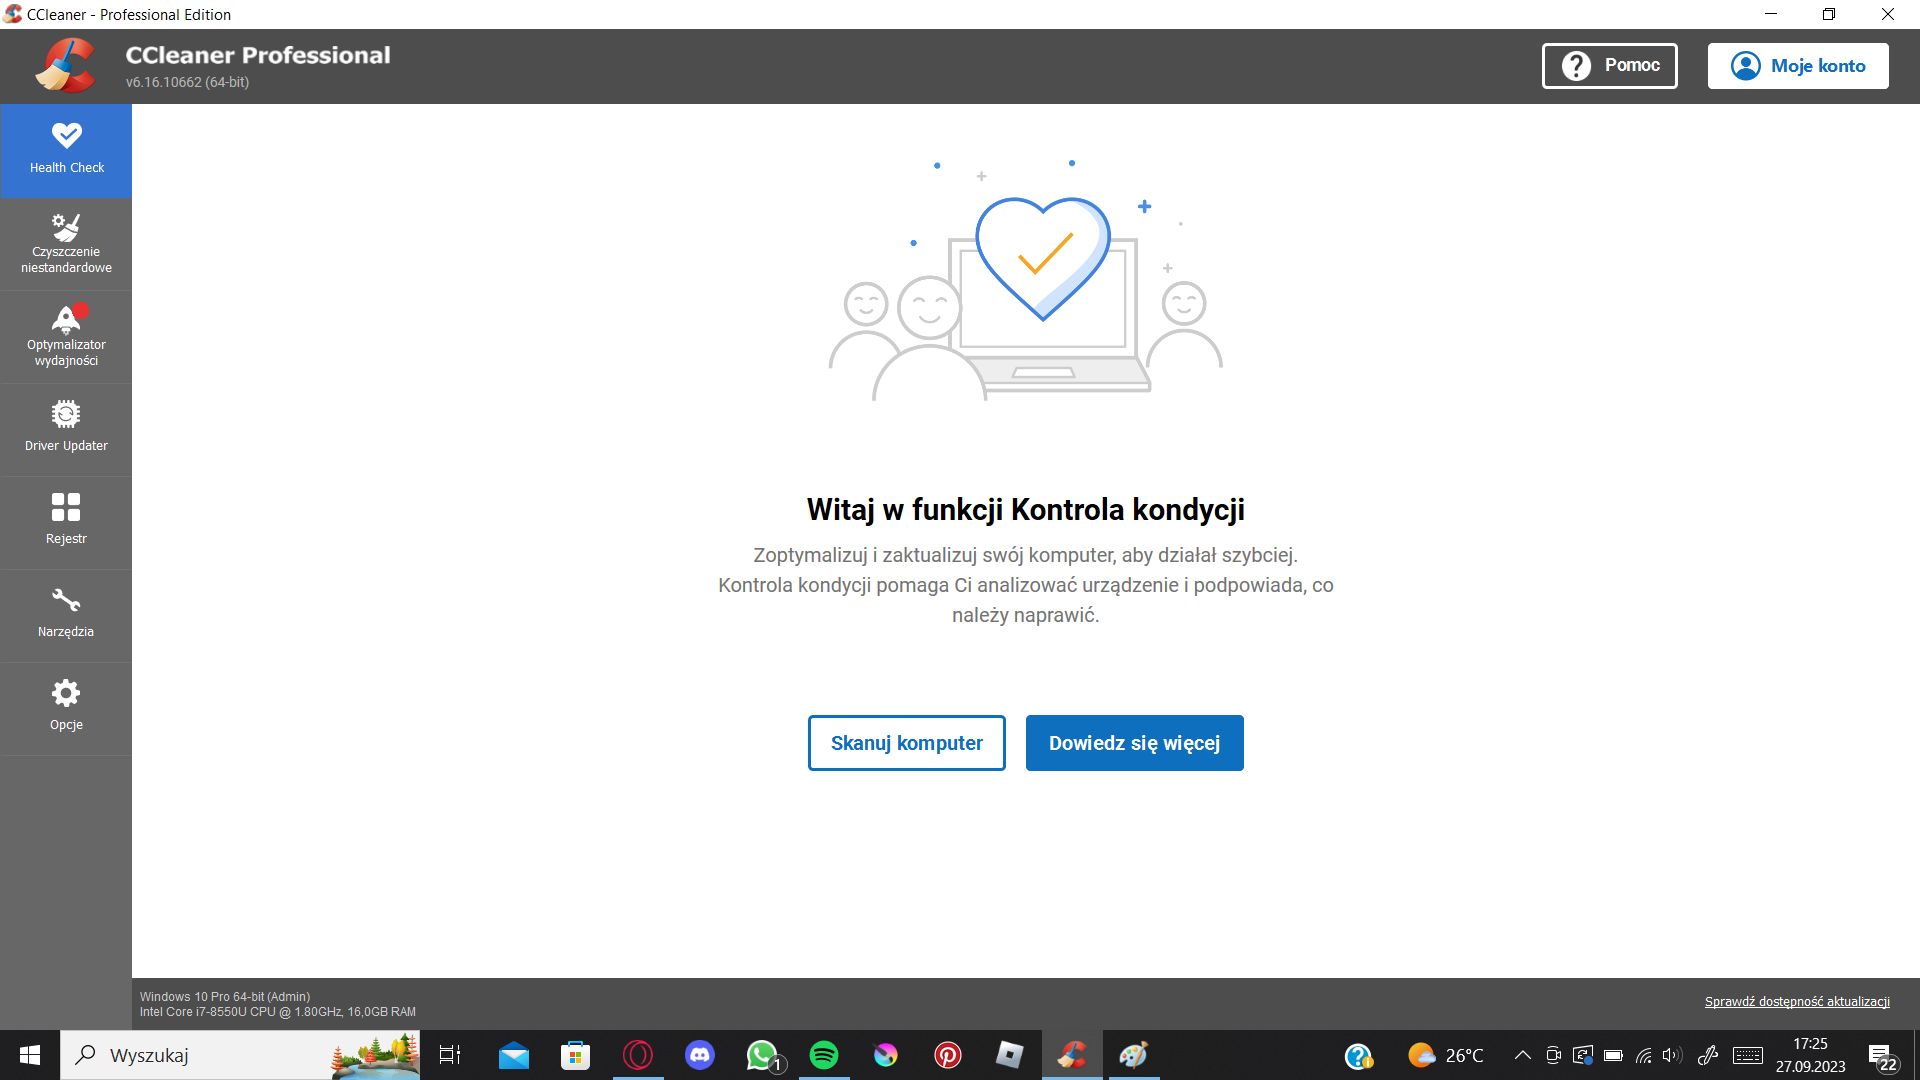
Task: Open the Pomoc help button
Action: tap(1609, 66)
